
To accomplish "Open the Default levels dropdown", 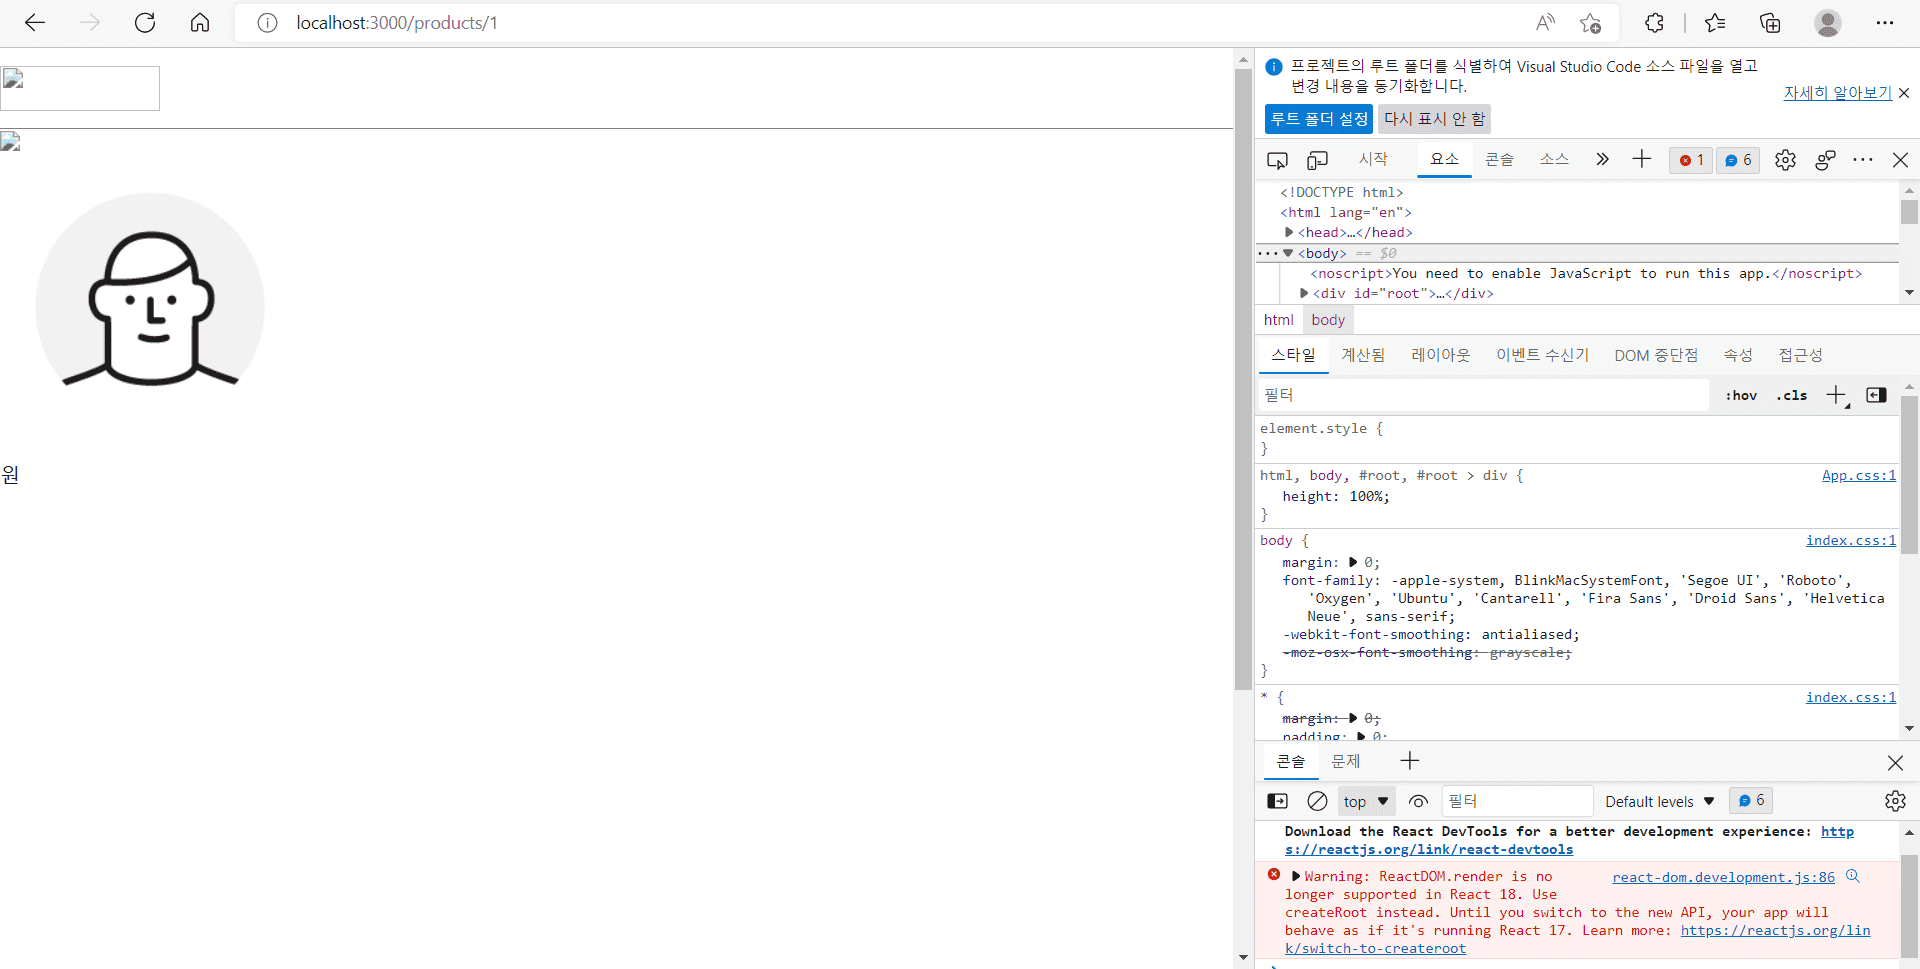I will point(1660,801).
